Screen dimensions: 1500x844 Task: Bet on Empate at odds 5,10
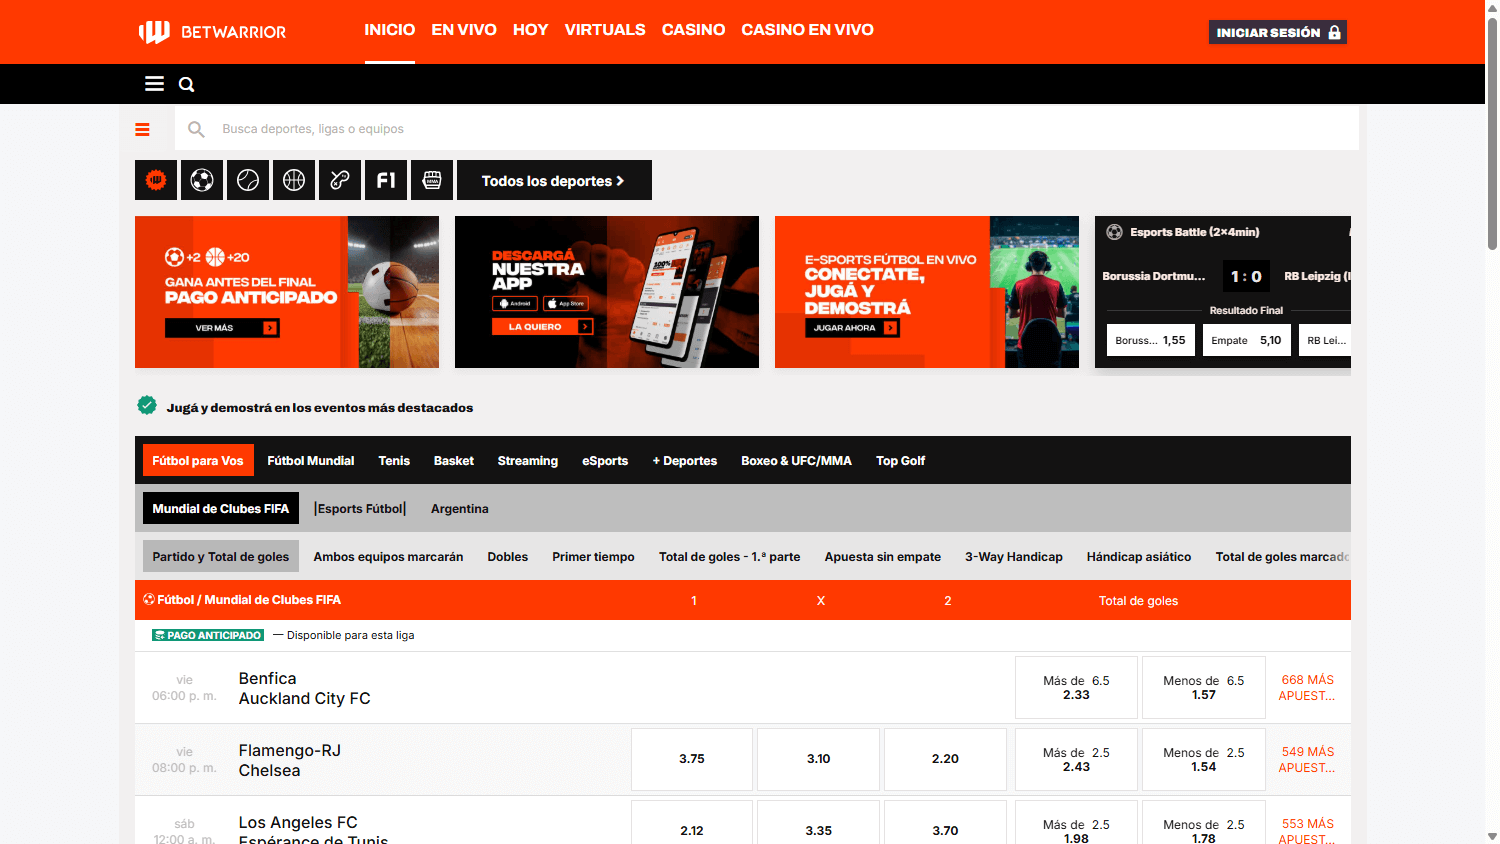[1246, 340]
